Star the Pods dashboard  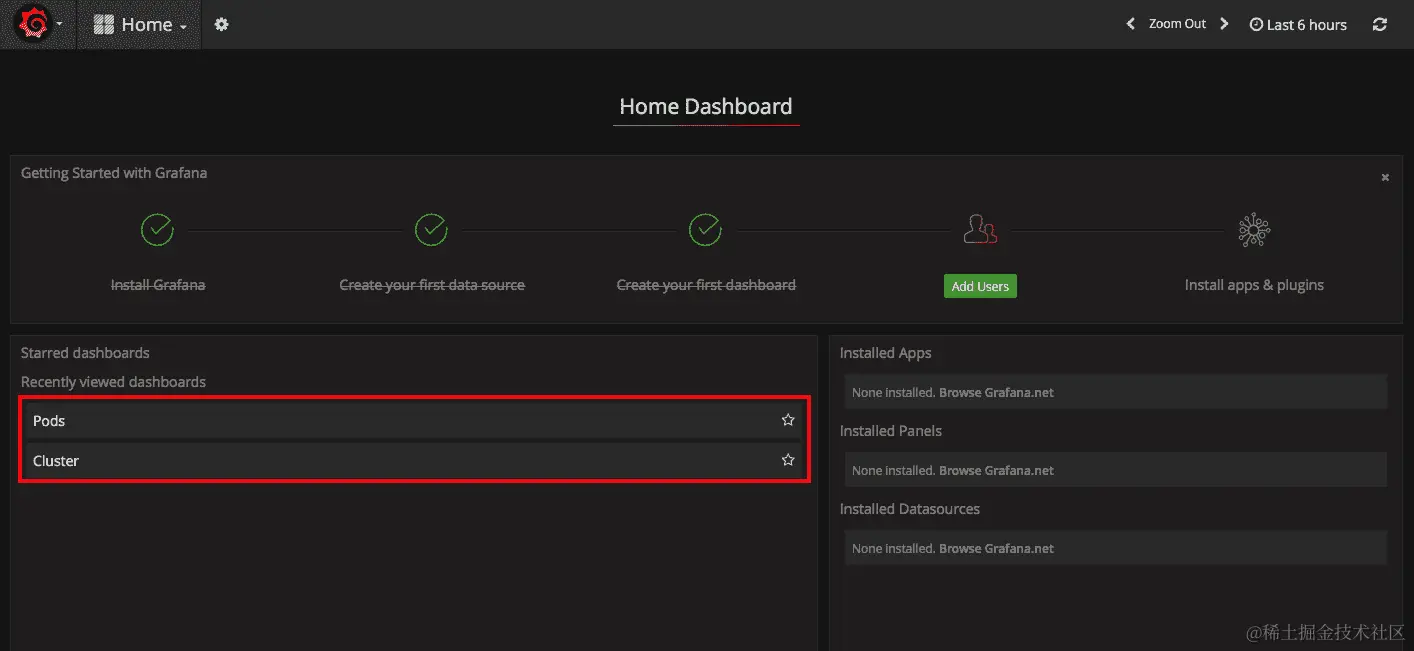[x=788, y=420]
